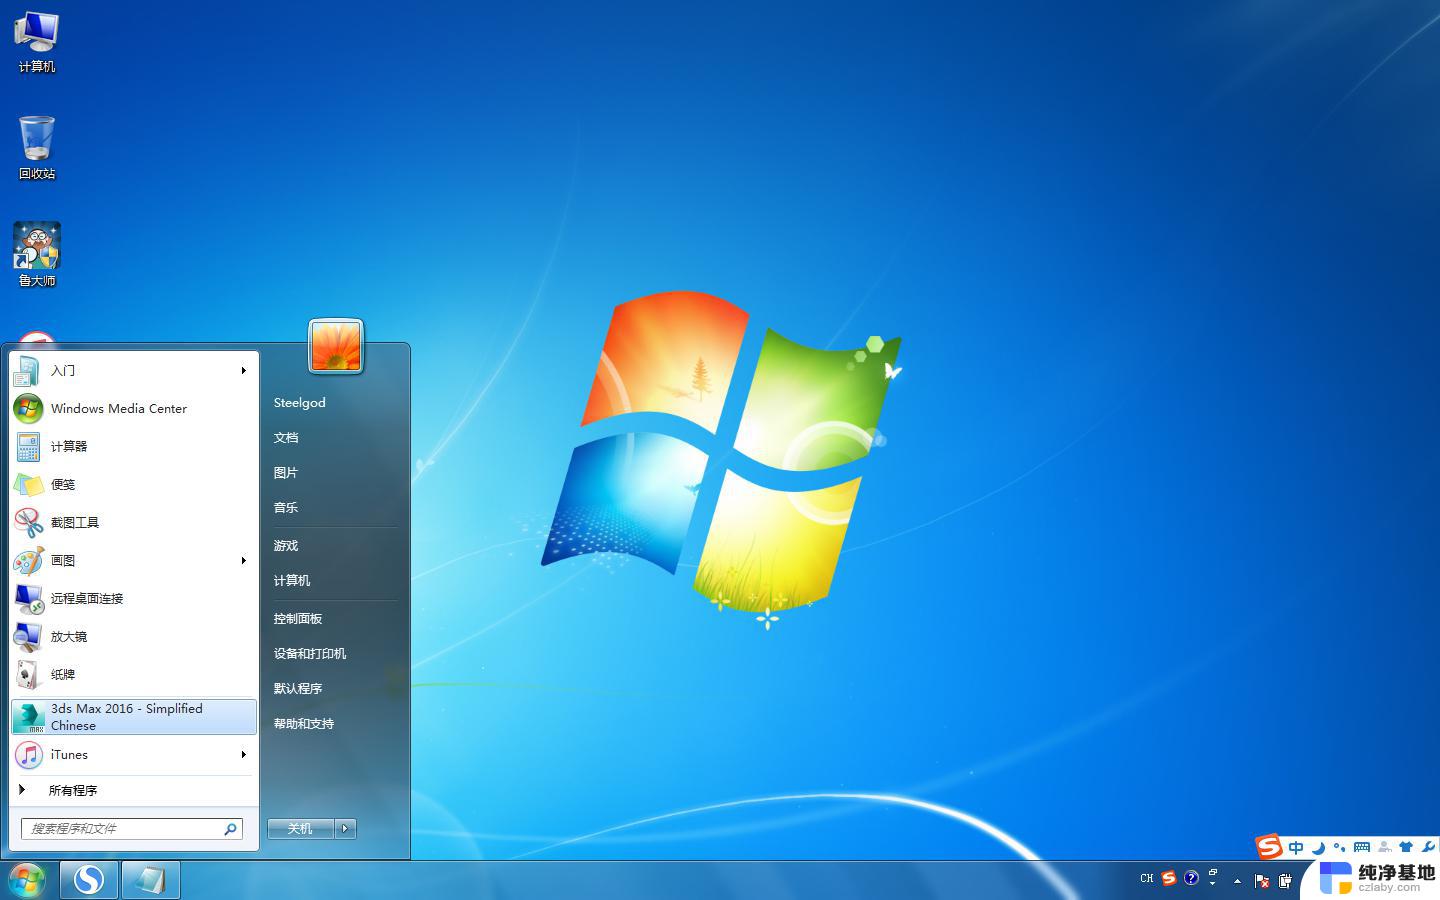
Task: Toggle the moon half/full-width mode
Action: tap(1318, 848)
